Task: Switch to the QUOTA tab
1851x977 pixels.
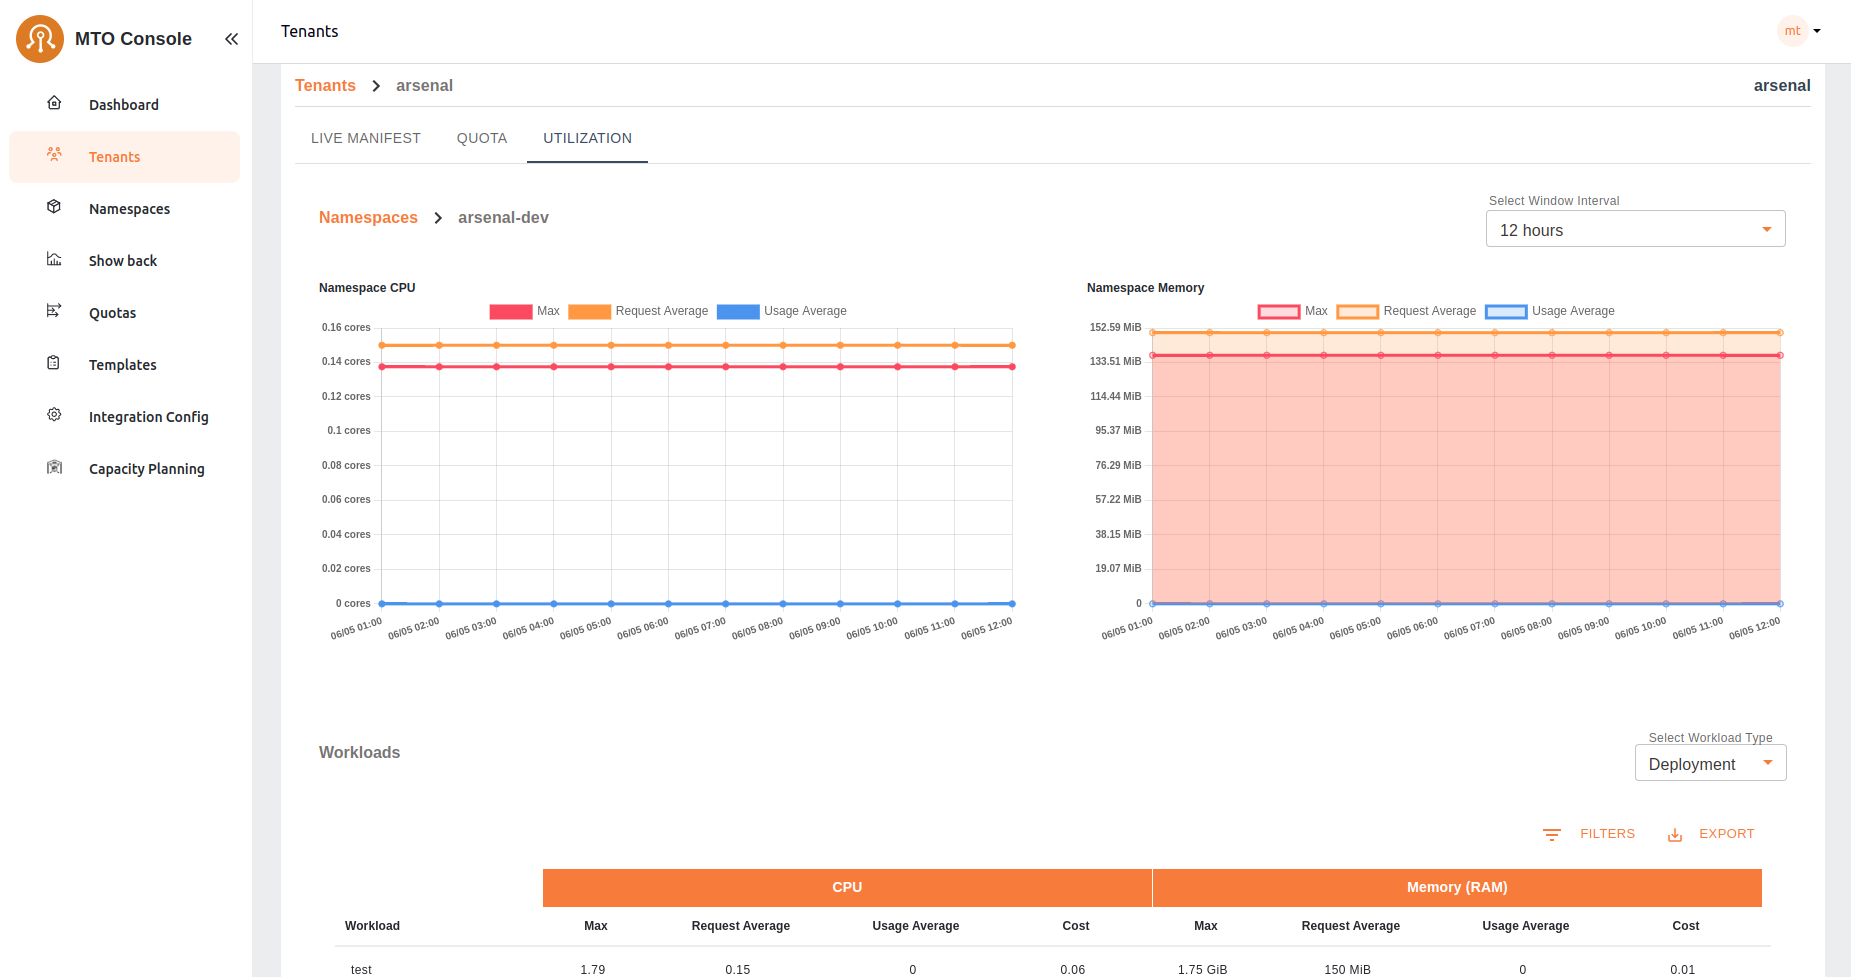Action: click(x=482, y=138)
